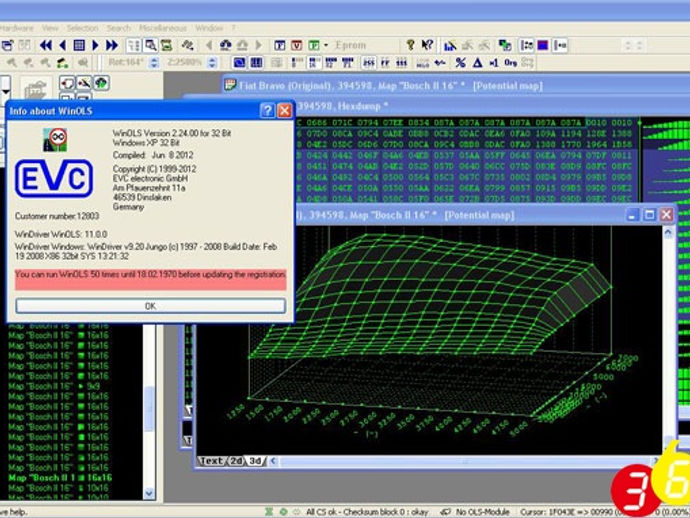Click 'WinOLS Version 2.24.00 for 32 Bit' text
690x518 pixels.
pos(172,133)
